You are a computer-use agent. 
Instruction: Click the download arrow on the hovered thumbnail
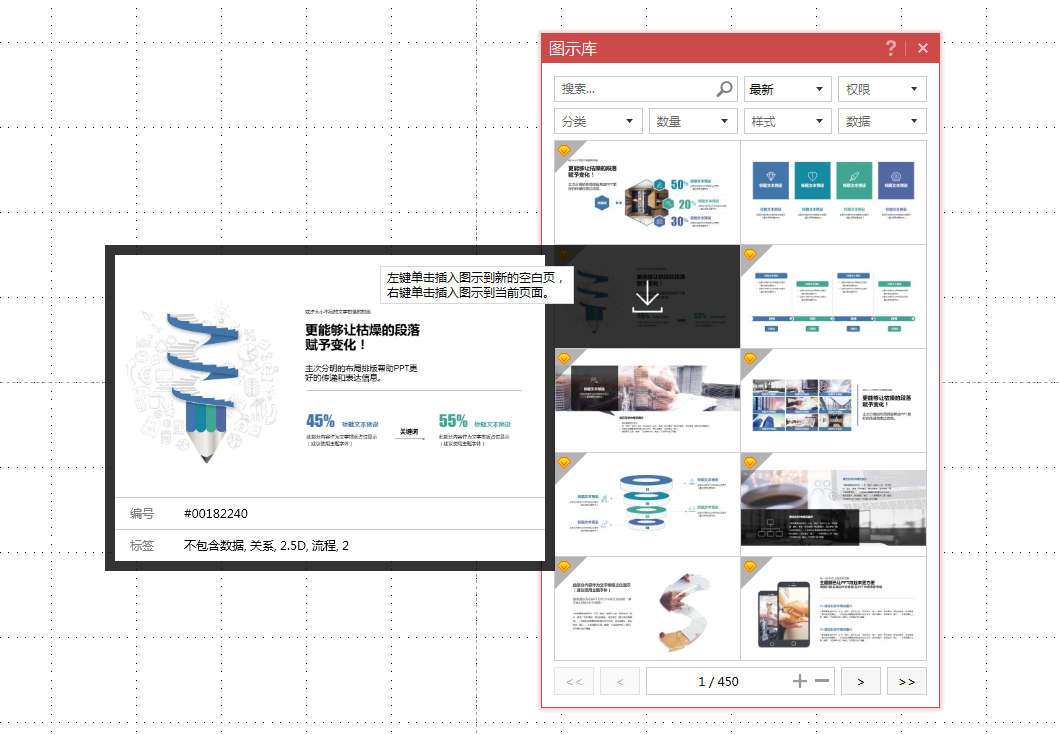coord(647,297)
